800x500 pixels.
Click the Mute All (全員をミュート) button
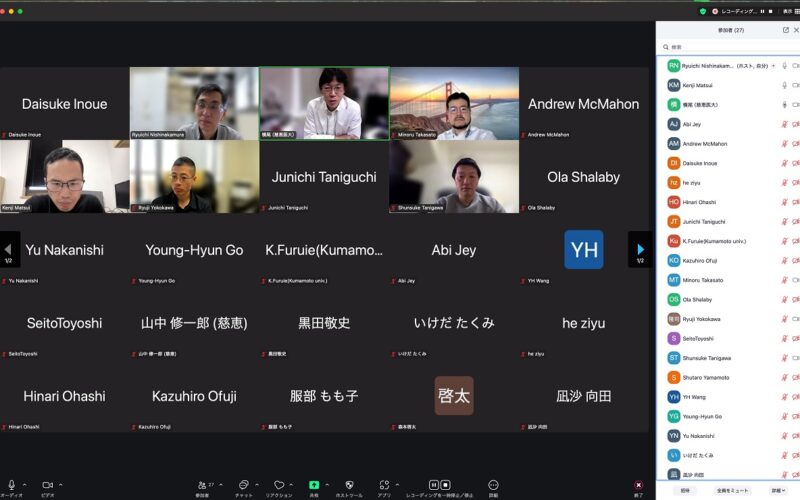tap(732, 491)
